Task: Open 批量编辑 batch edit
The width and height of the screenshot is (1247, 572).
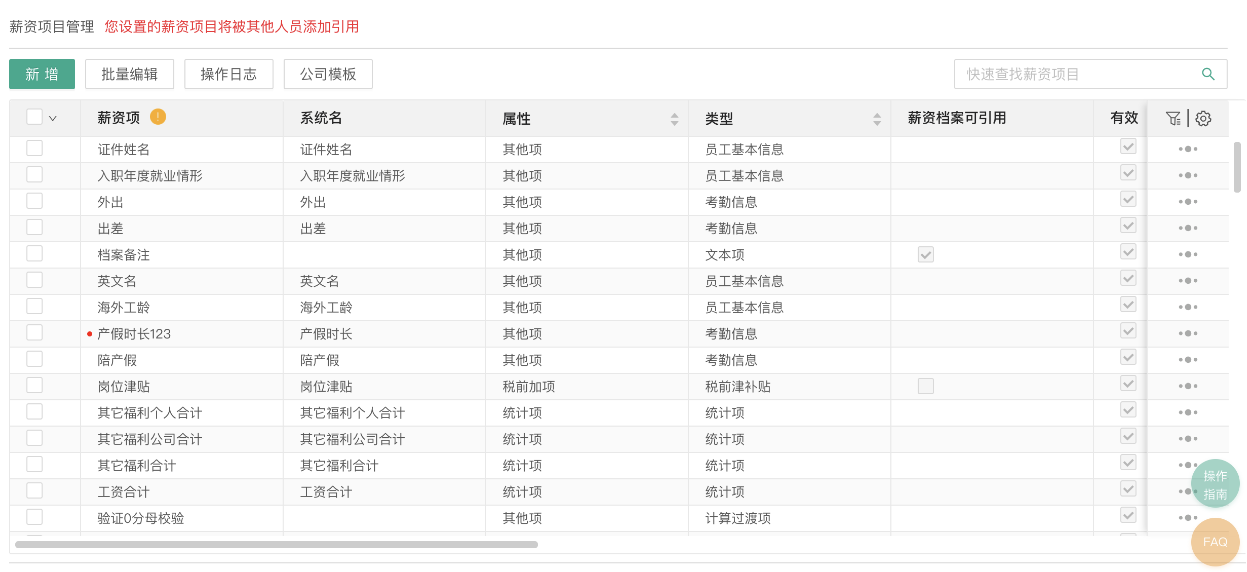Action: [x=130, y=74]
